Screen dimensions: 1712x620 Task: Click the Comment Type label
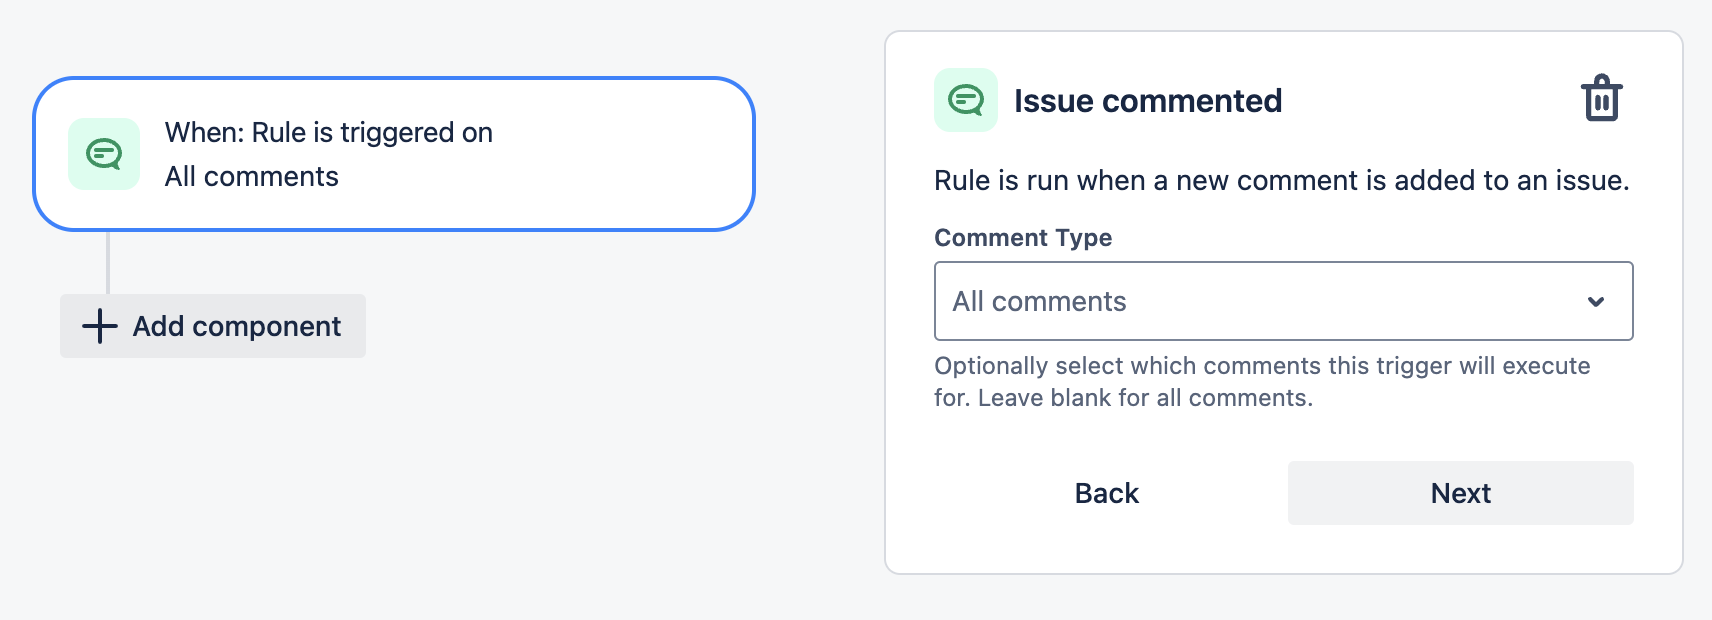(x=1022, y=238)
